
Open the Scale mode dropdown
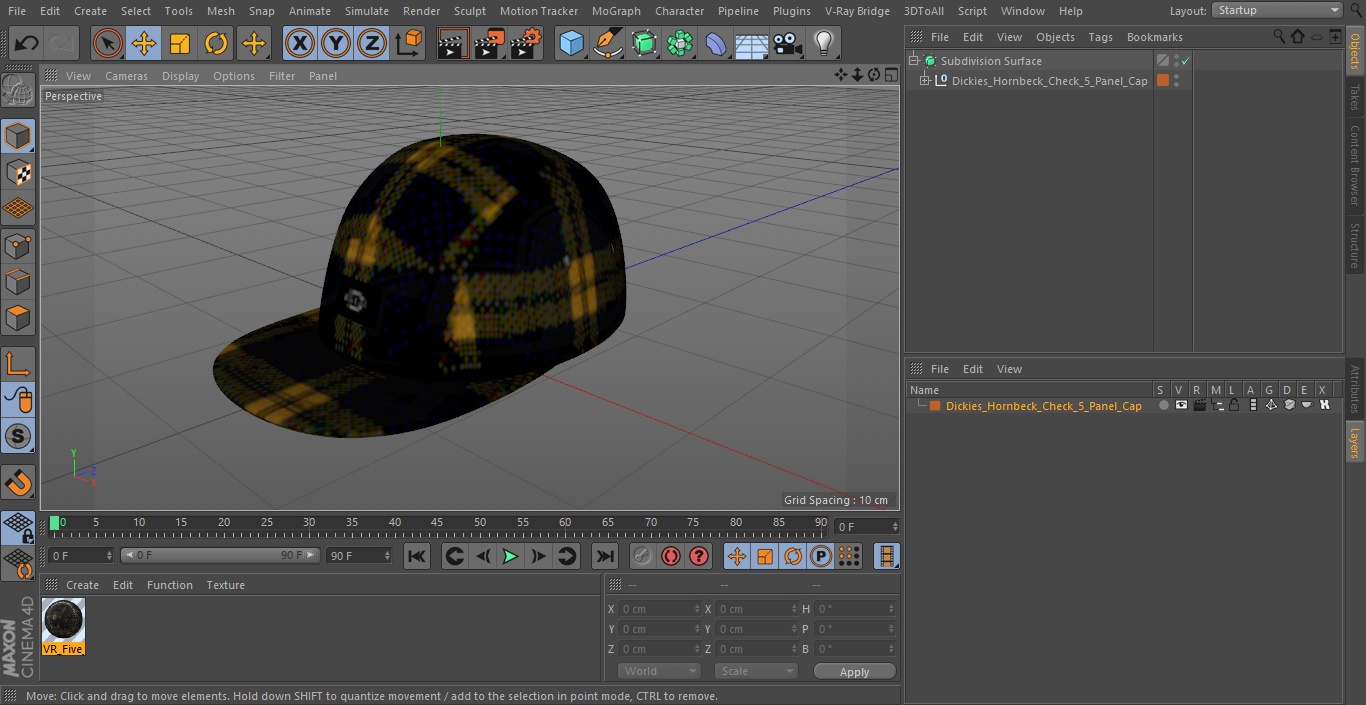(x=756, y=671)
